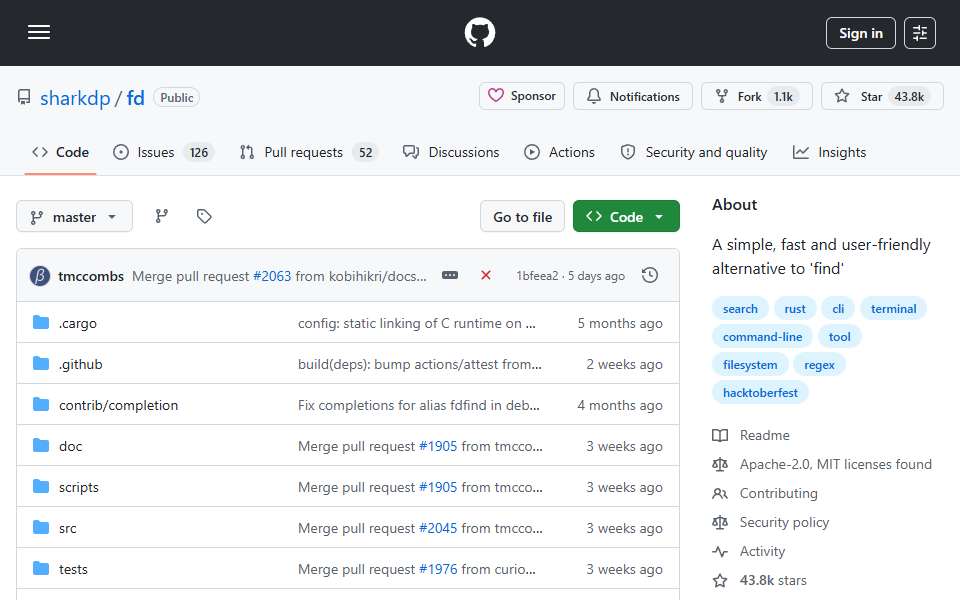View failed checks red X status
Image resolution: width=960 pixels, height=600 pixels.
[x=486, y=276]
